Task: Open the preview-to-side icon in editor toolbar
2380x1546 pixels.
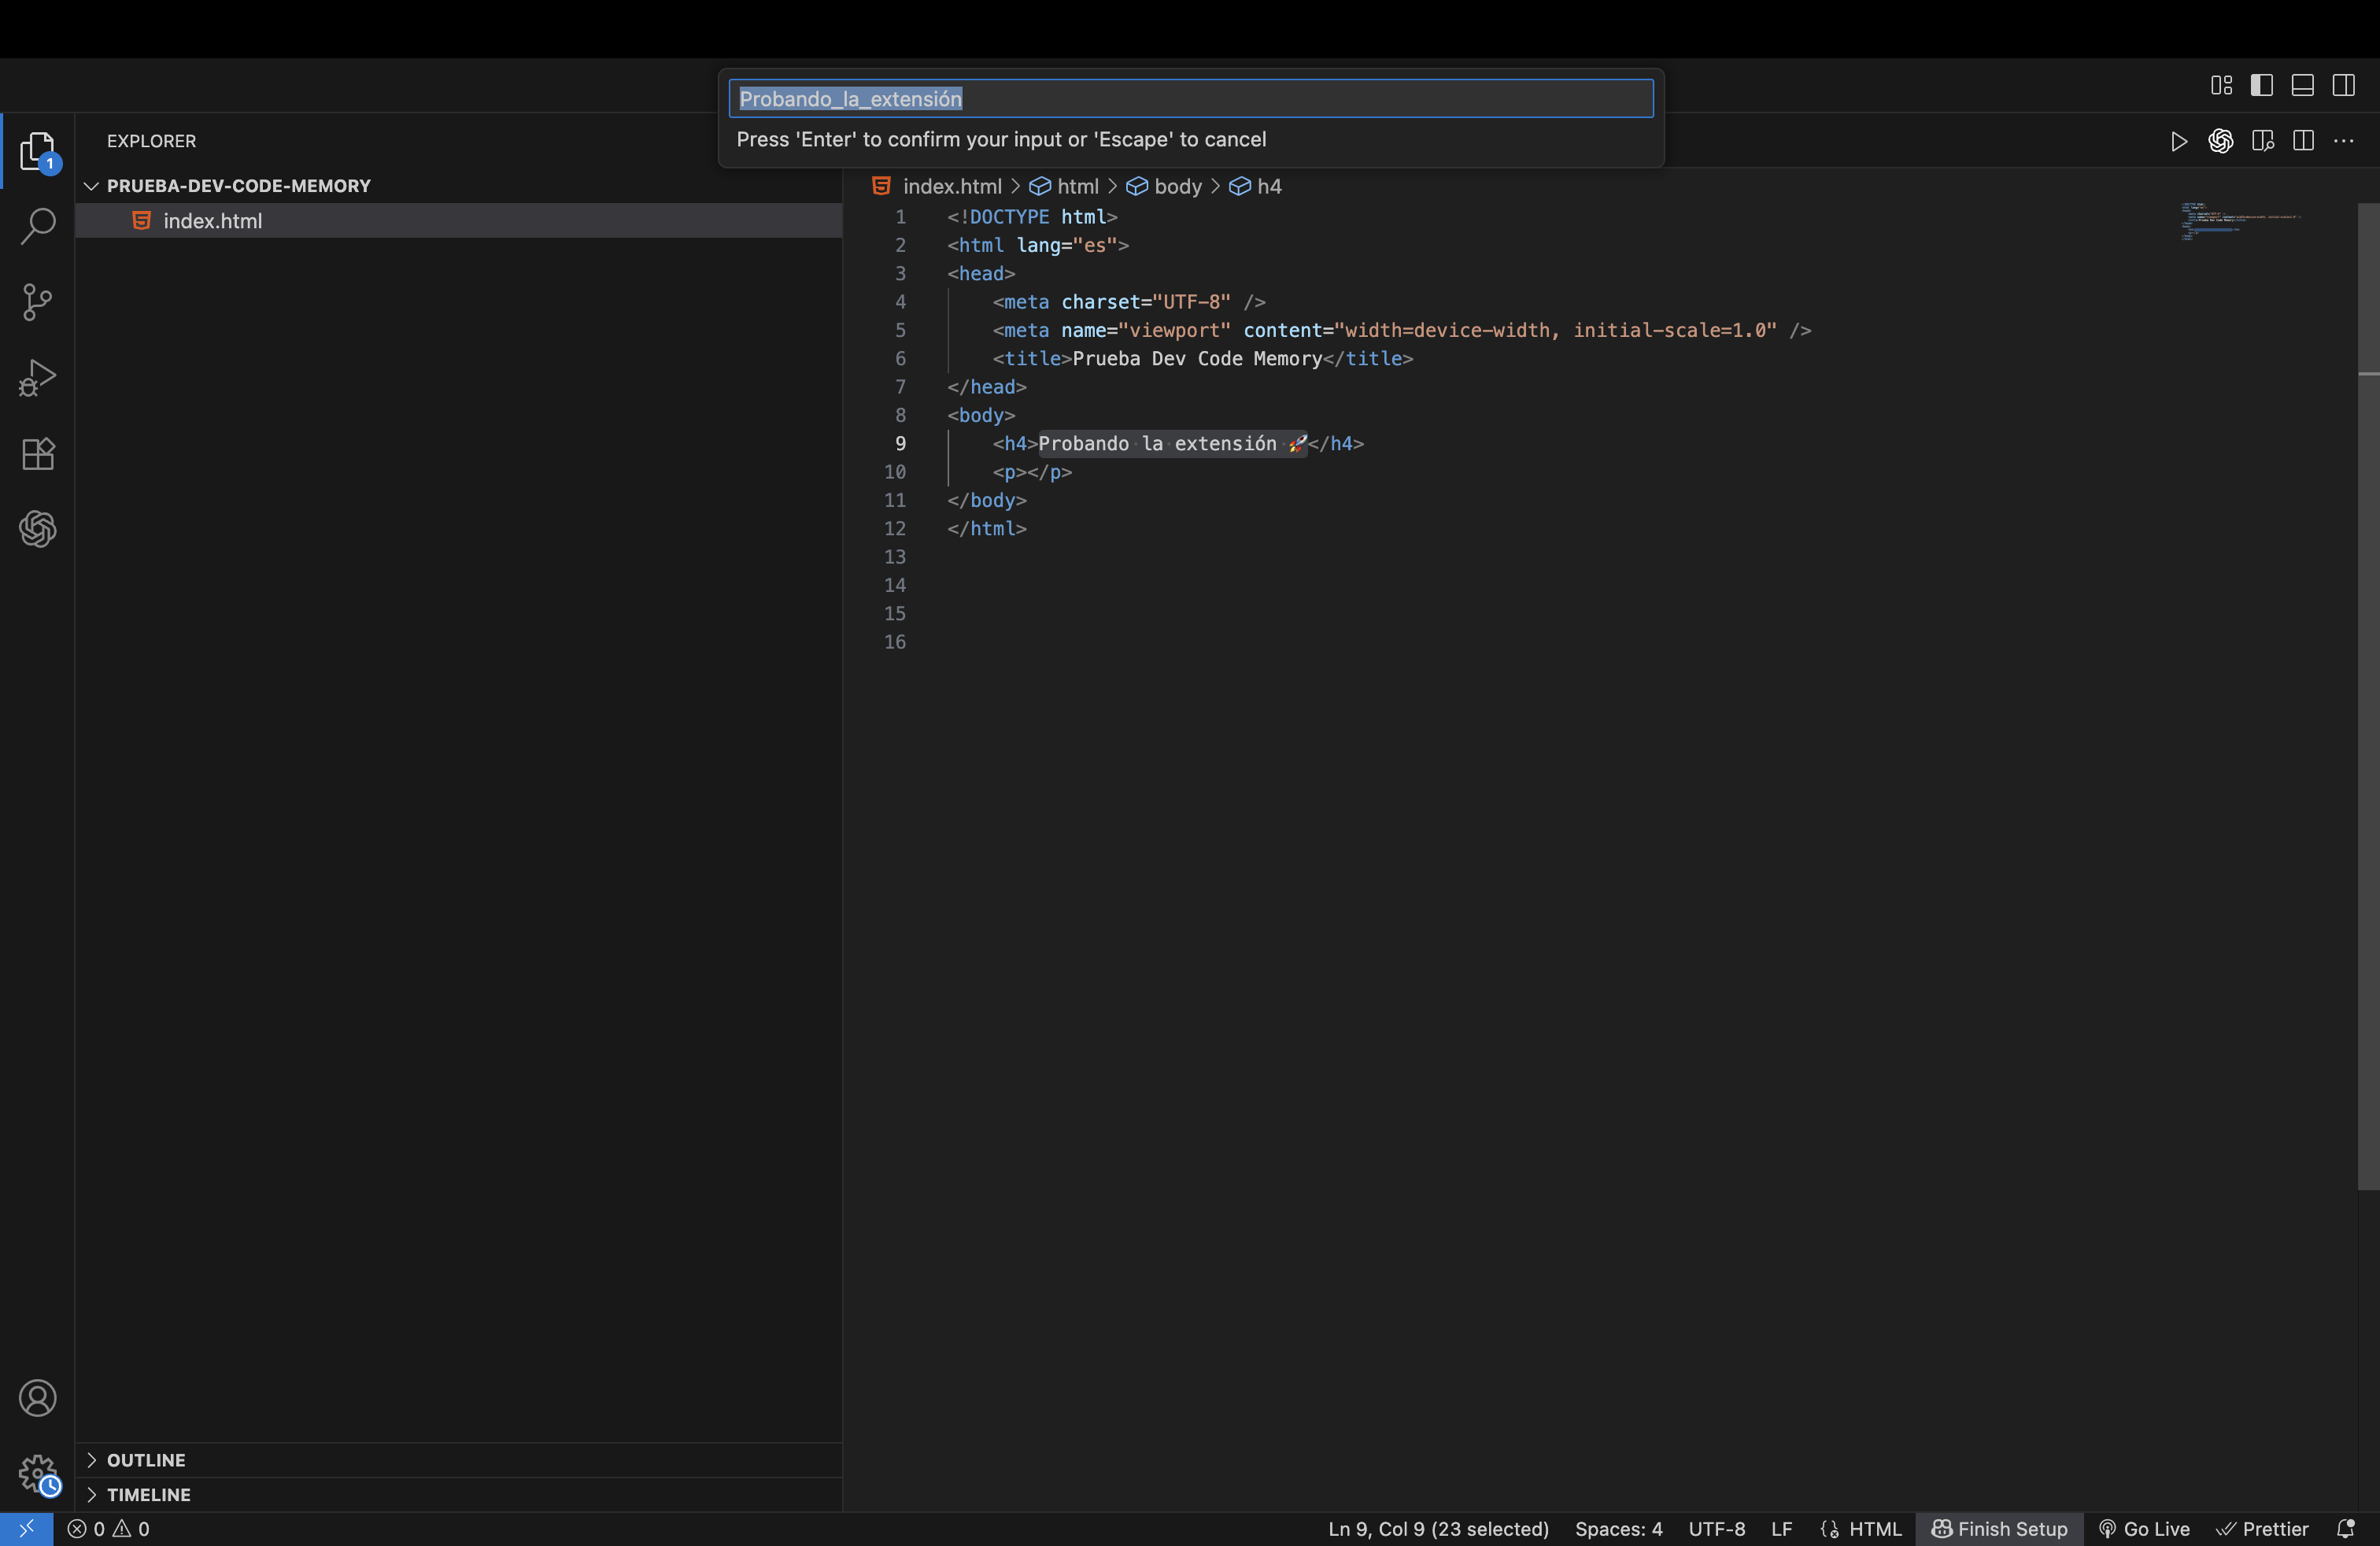Action: 2262,141
